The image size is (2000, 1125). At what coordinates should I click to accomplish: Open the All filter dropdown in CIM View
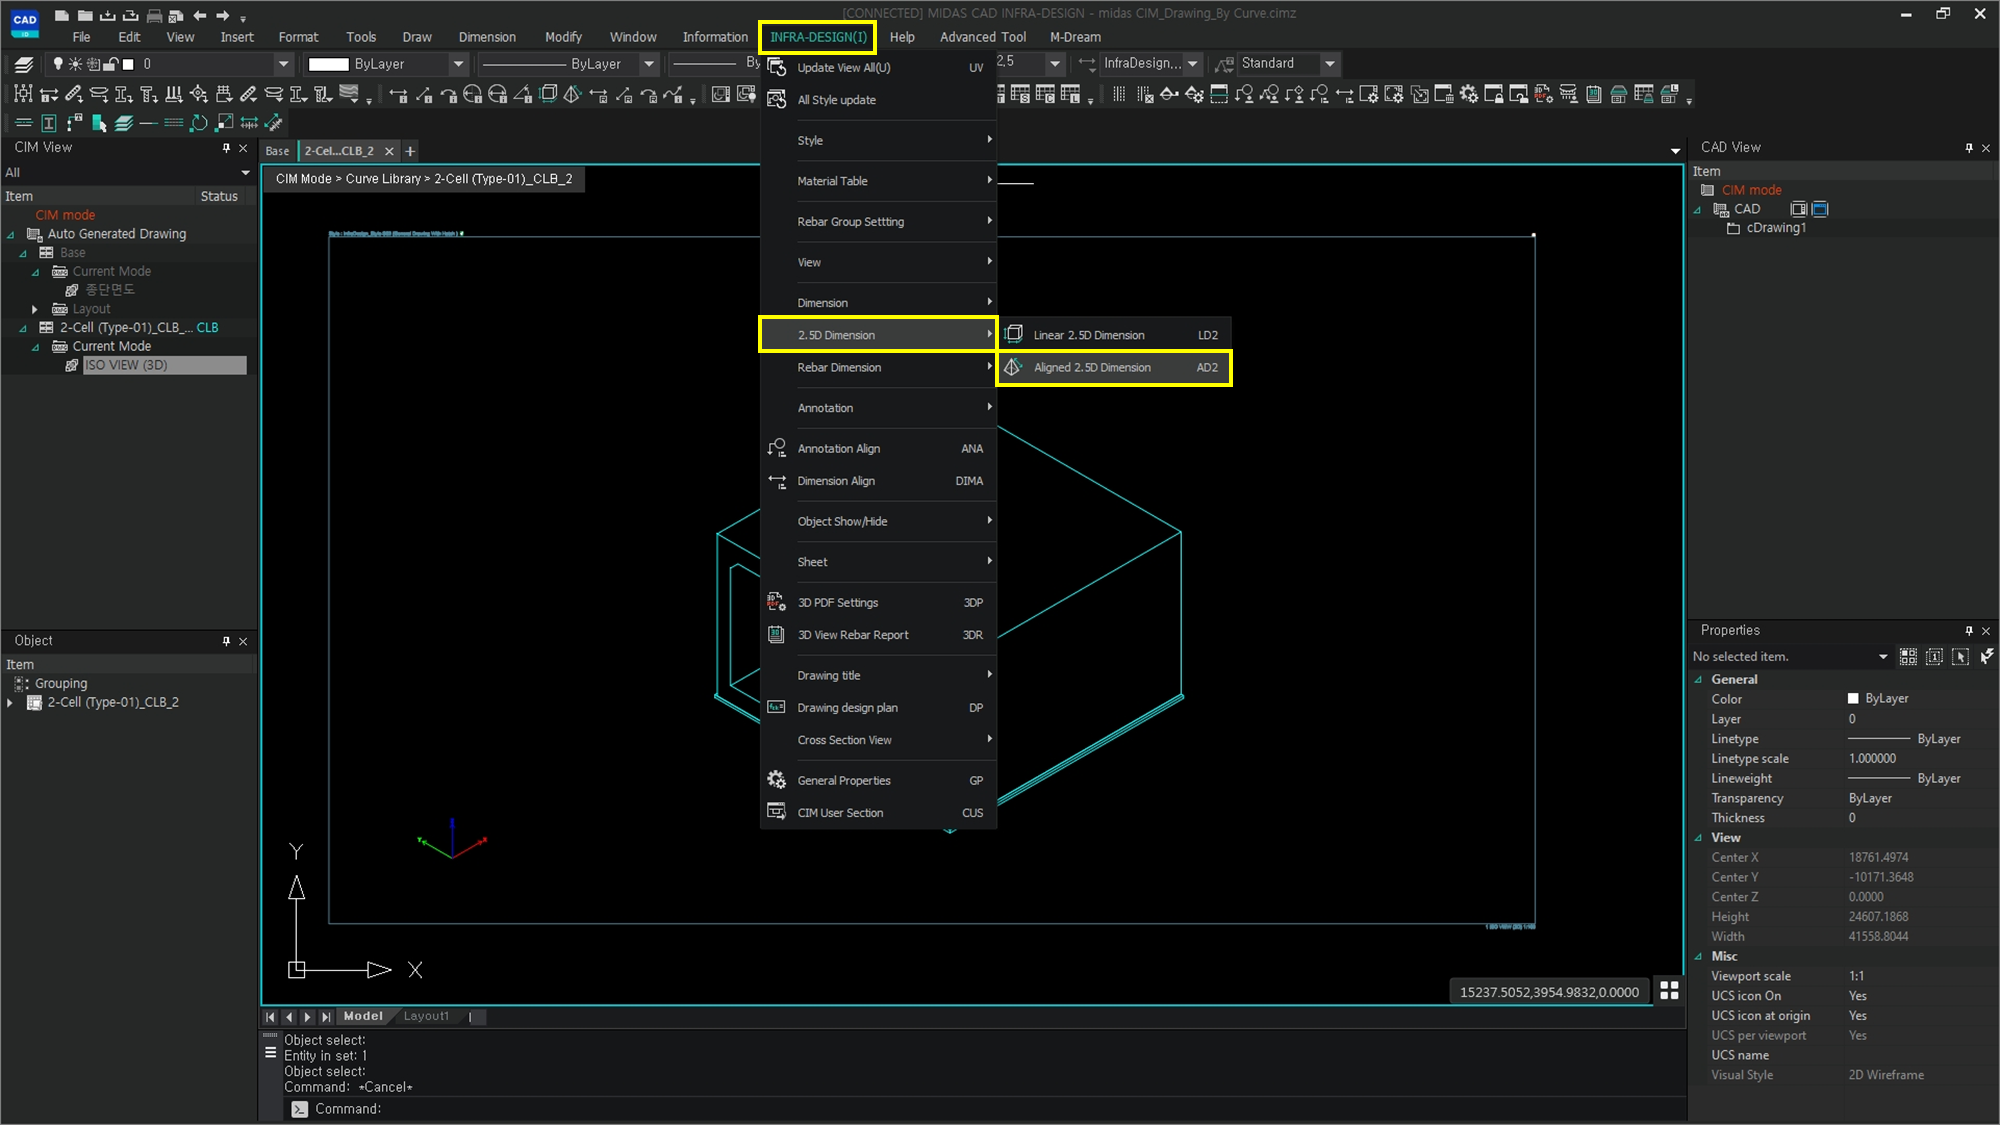245,173
